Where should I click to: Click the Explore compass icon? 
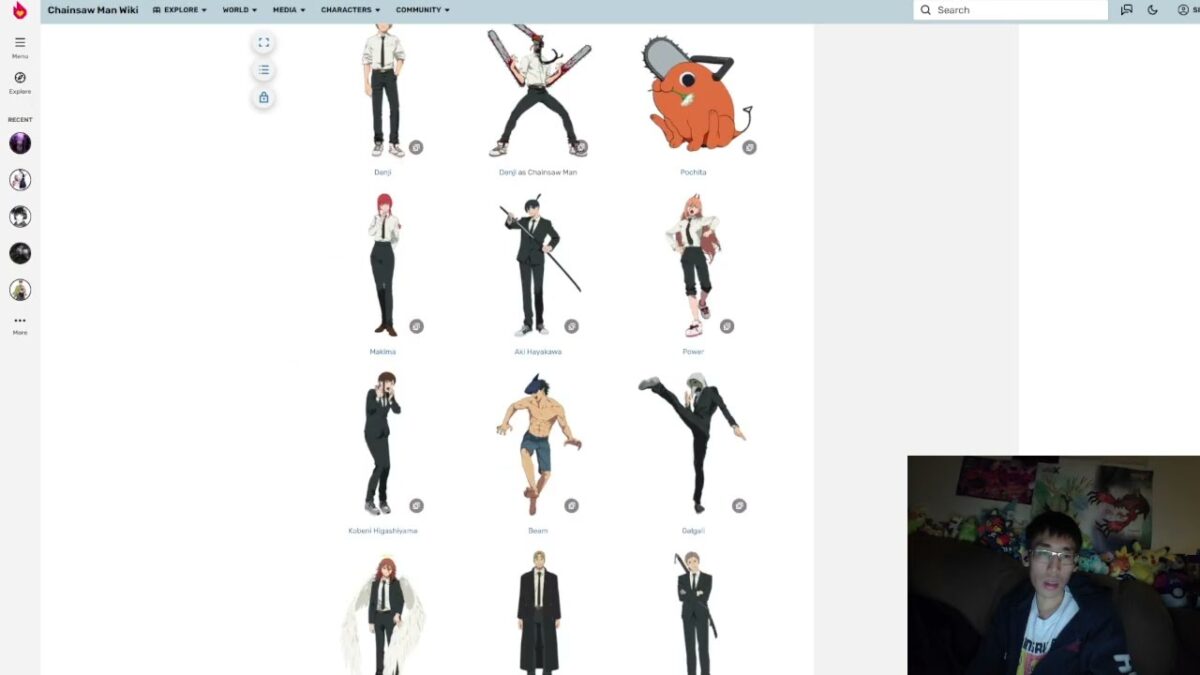point(20,78)
